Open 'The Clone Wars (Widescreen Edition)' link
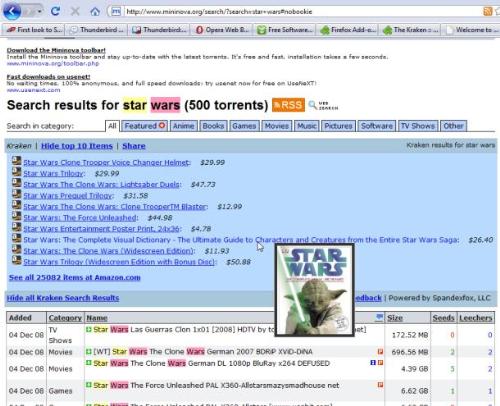This screenshot has height=406, width=500. (x=109, y=251)
